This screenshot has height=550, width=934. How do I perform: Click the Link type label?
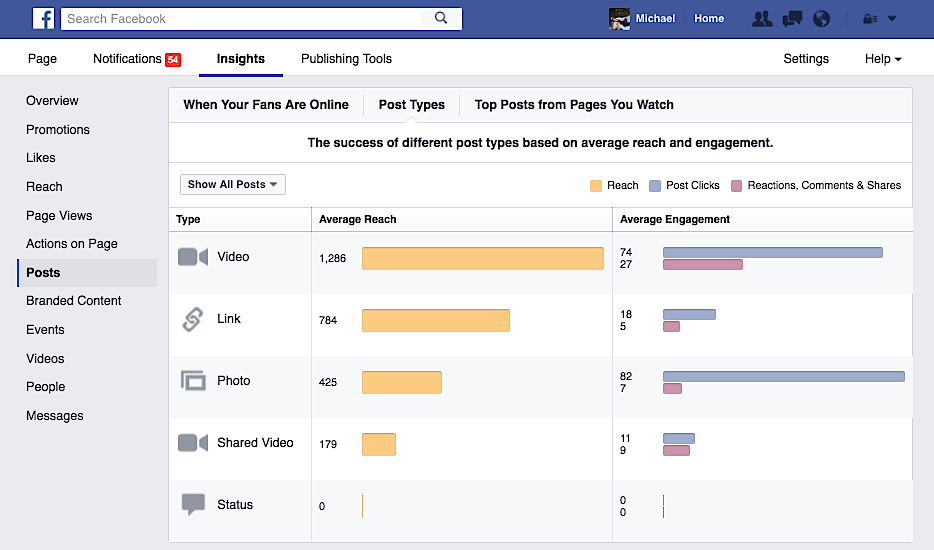pyautogui.click(x=229, y=319)
